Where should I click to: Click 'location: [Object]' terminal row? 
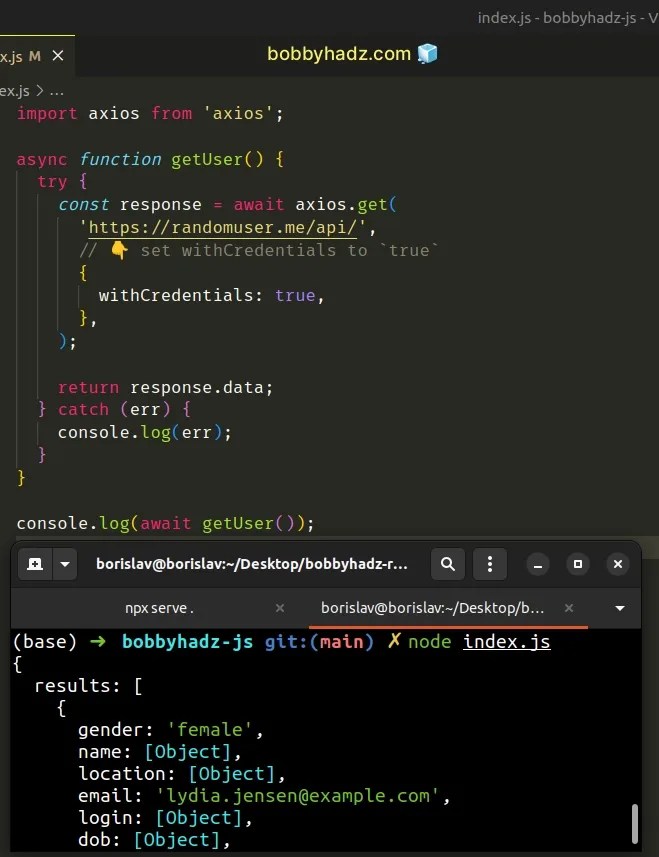click(x=181, y=774)
